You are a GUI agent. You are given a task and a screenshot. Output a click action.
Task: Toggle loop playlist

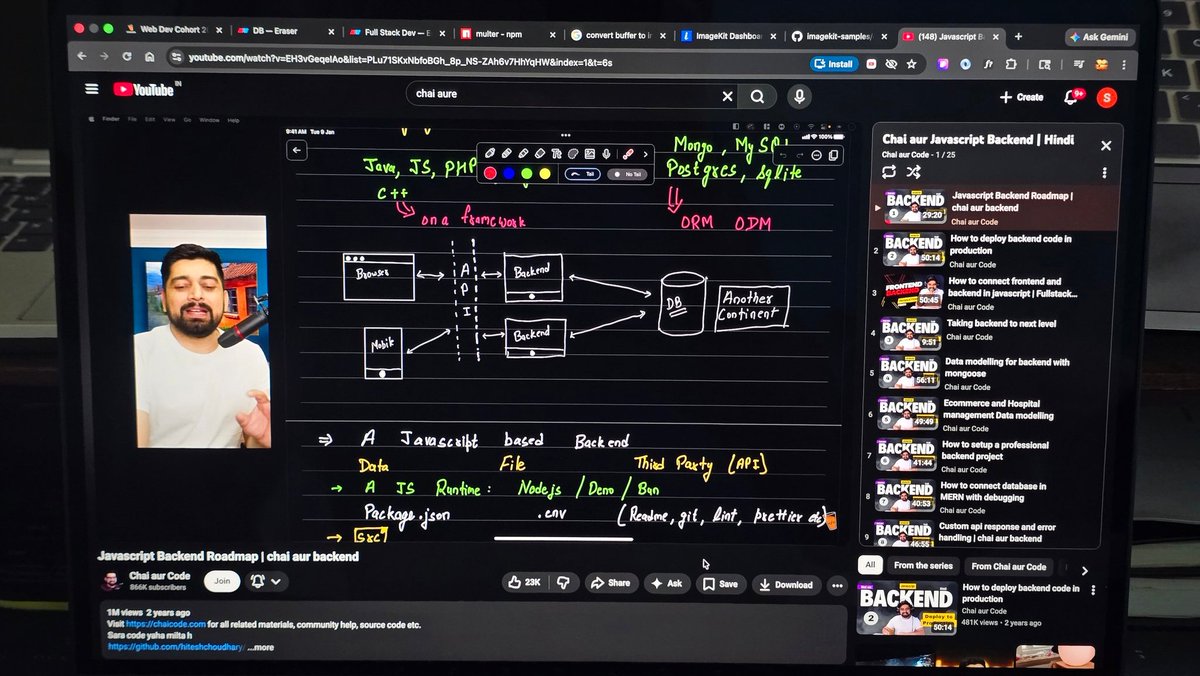(x=888, y=172)
